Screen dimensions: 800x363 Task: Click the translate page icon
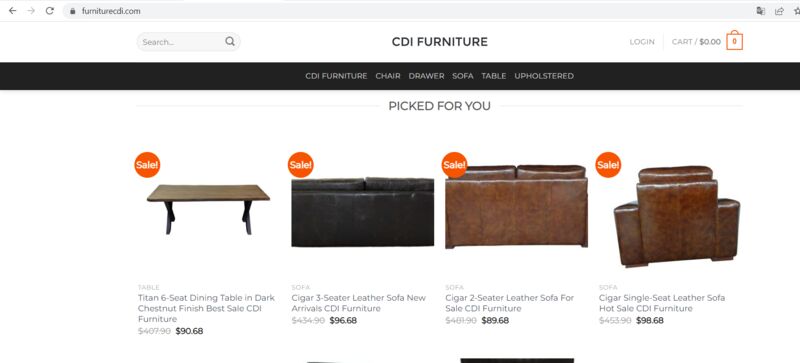761,11
